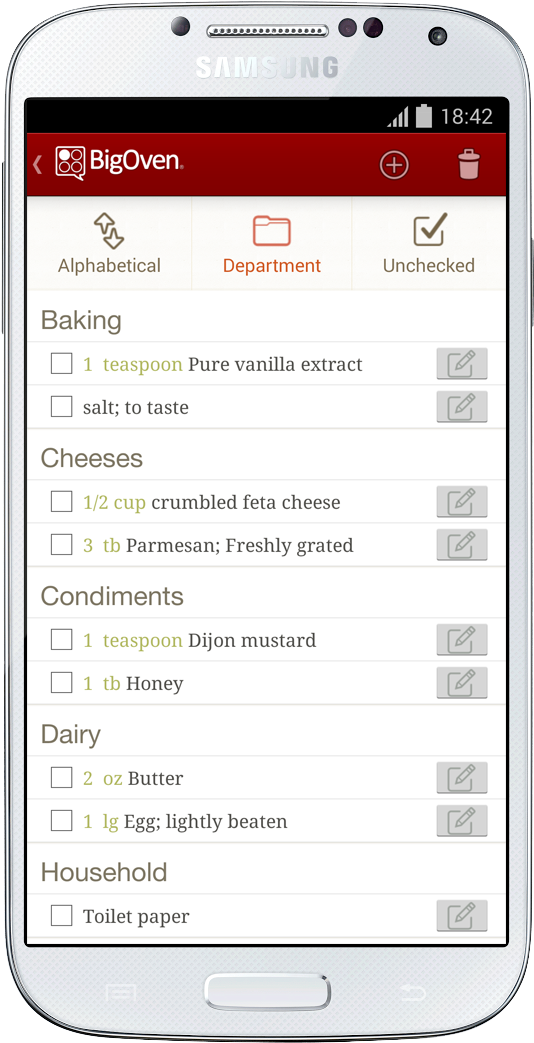Go back using the left chevron
Screen dimensions: 534x1043
[x=37, y=164]
